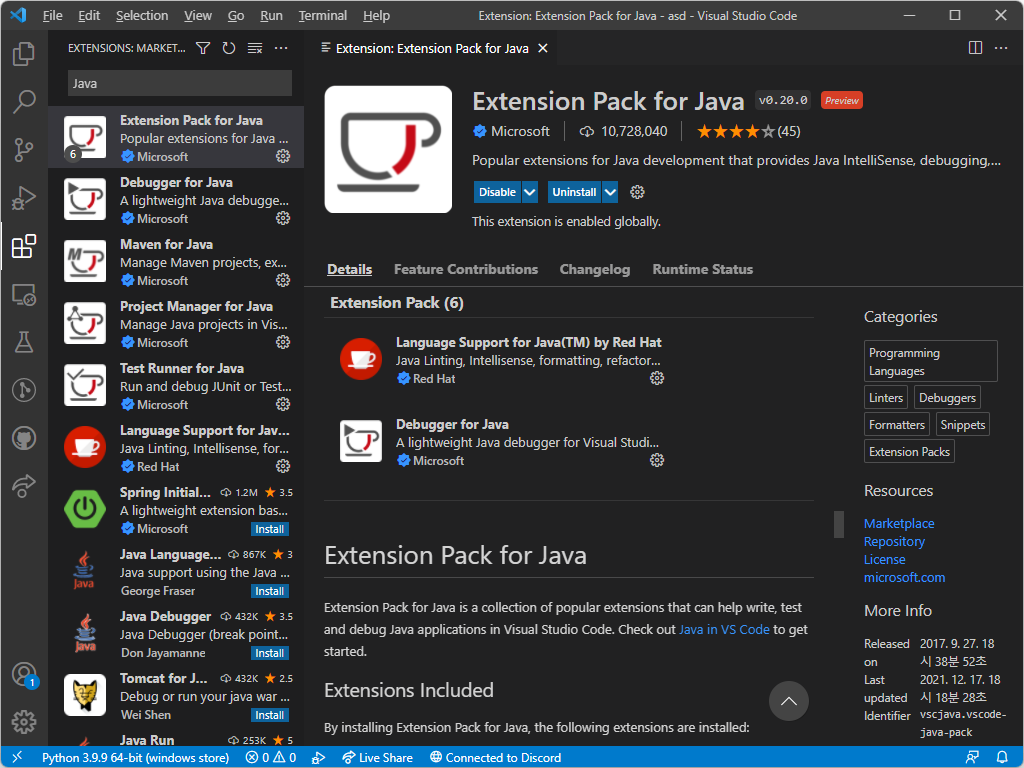Open the Python 3.9.9 interpreter selector

point(135,758)
